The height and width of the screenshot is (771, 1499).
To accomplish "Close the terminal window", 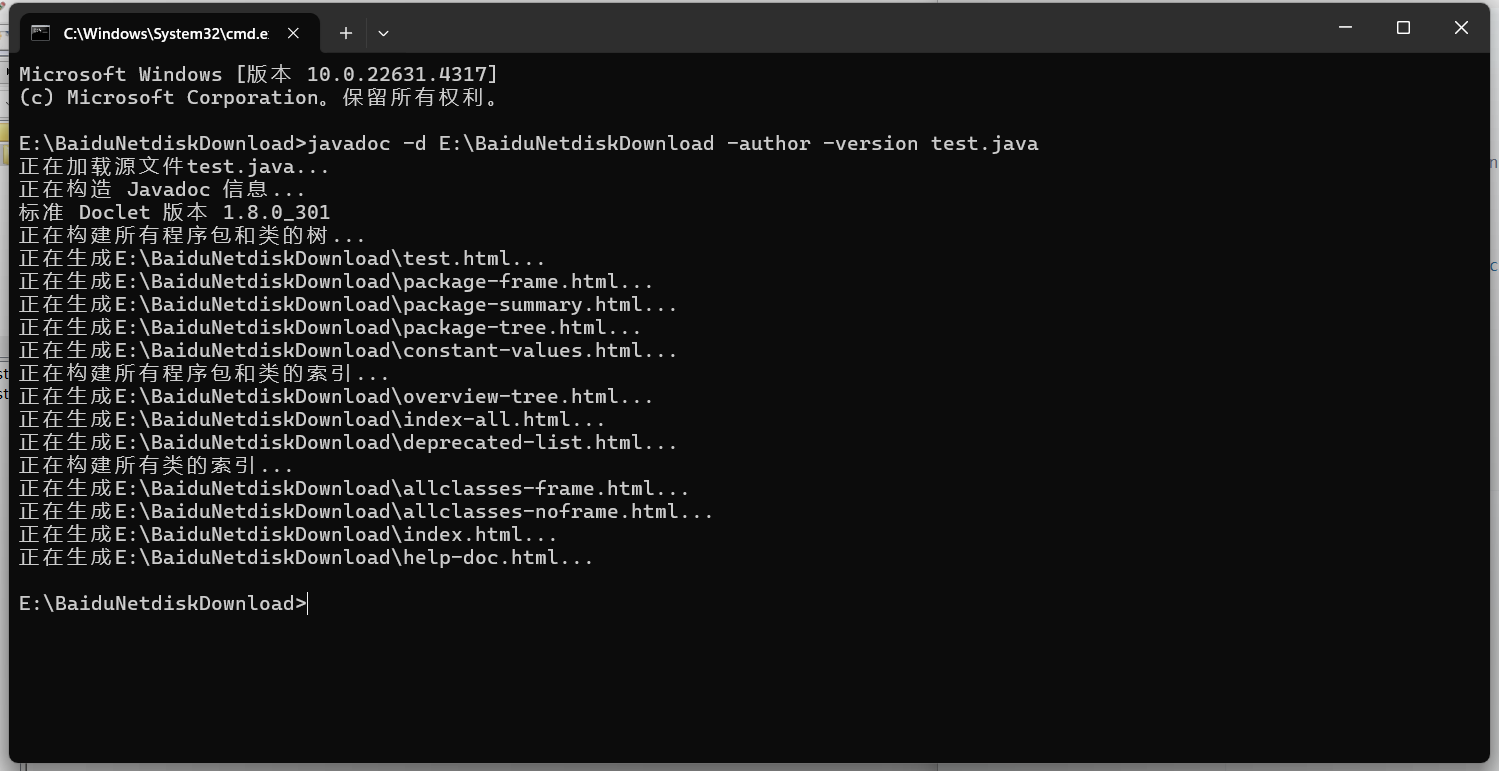I will [x=1461, y=28].
